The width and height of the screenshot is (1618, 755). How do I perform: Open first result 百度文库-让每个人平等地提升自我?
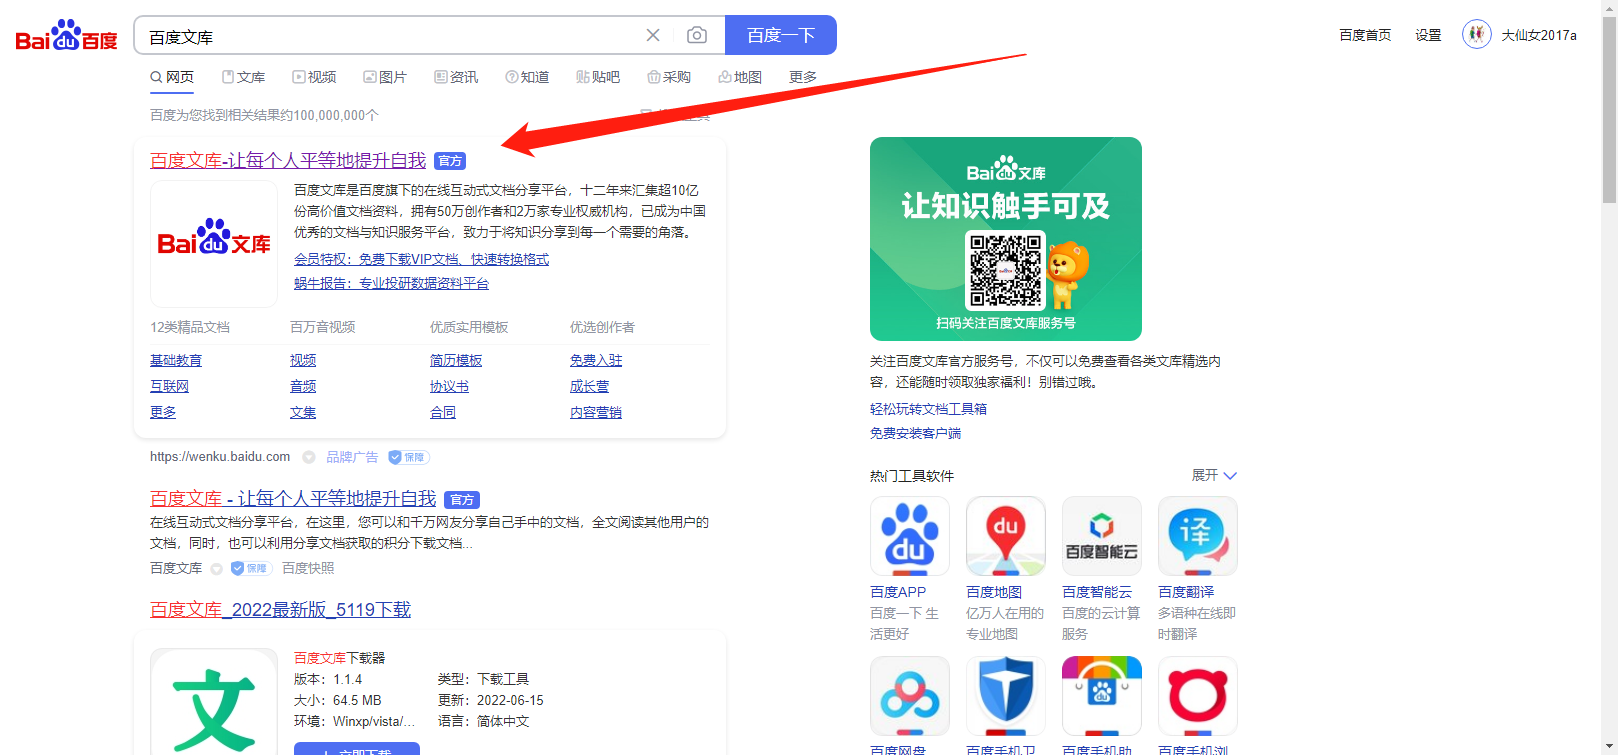(288, 160)
